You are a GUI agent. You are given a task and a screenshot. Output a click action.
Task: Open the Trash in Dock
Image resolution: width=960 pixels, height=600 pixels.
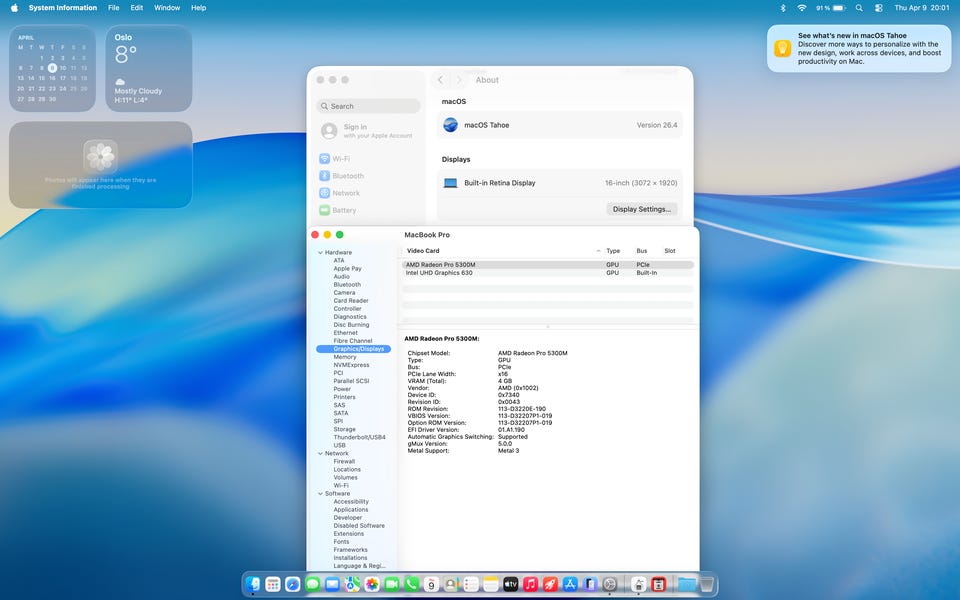click(707, 584)
